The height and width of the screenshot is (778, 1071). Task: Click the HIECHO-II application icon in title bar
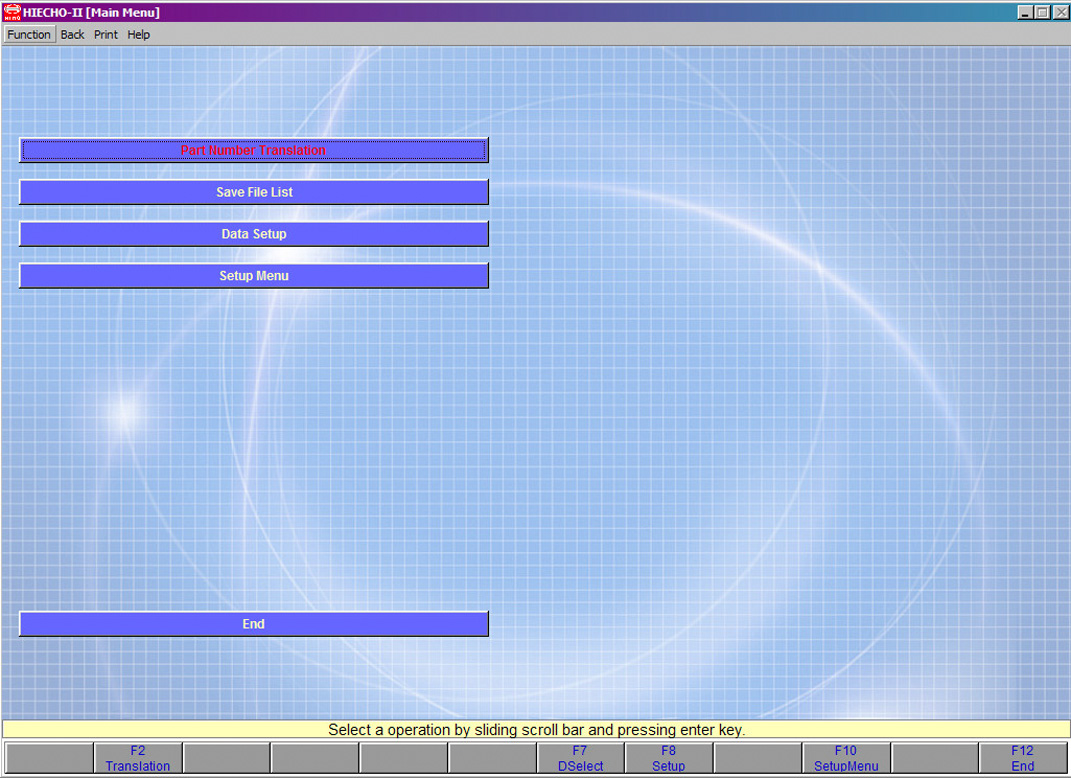coord(12,12)
